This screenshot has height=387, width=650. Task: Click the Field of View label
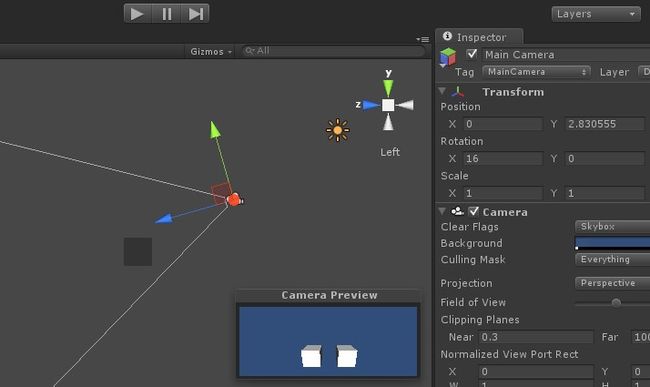click(x=473, y=302)
